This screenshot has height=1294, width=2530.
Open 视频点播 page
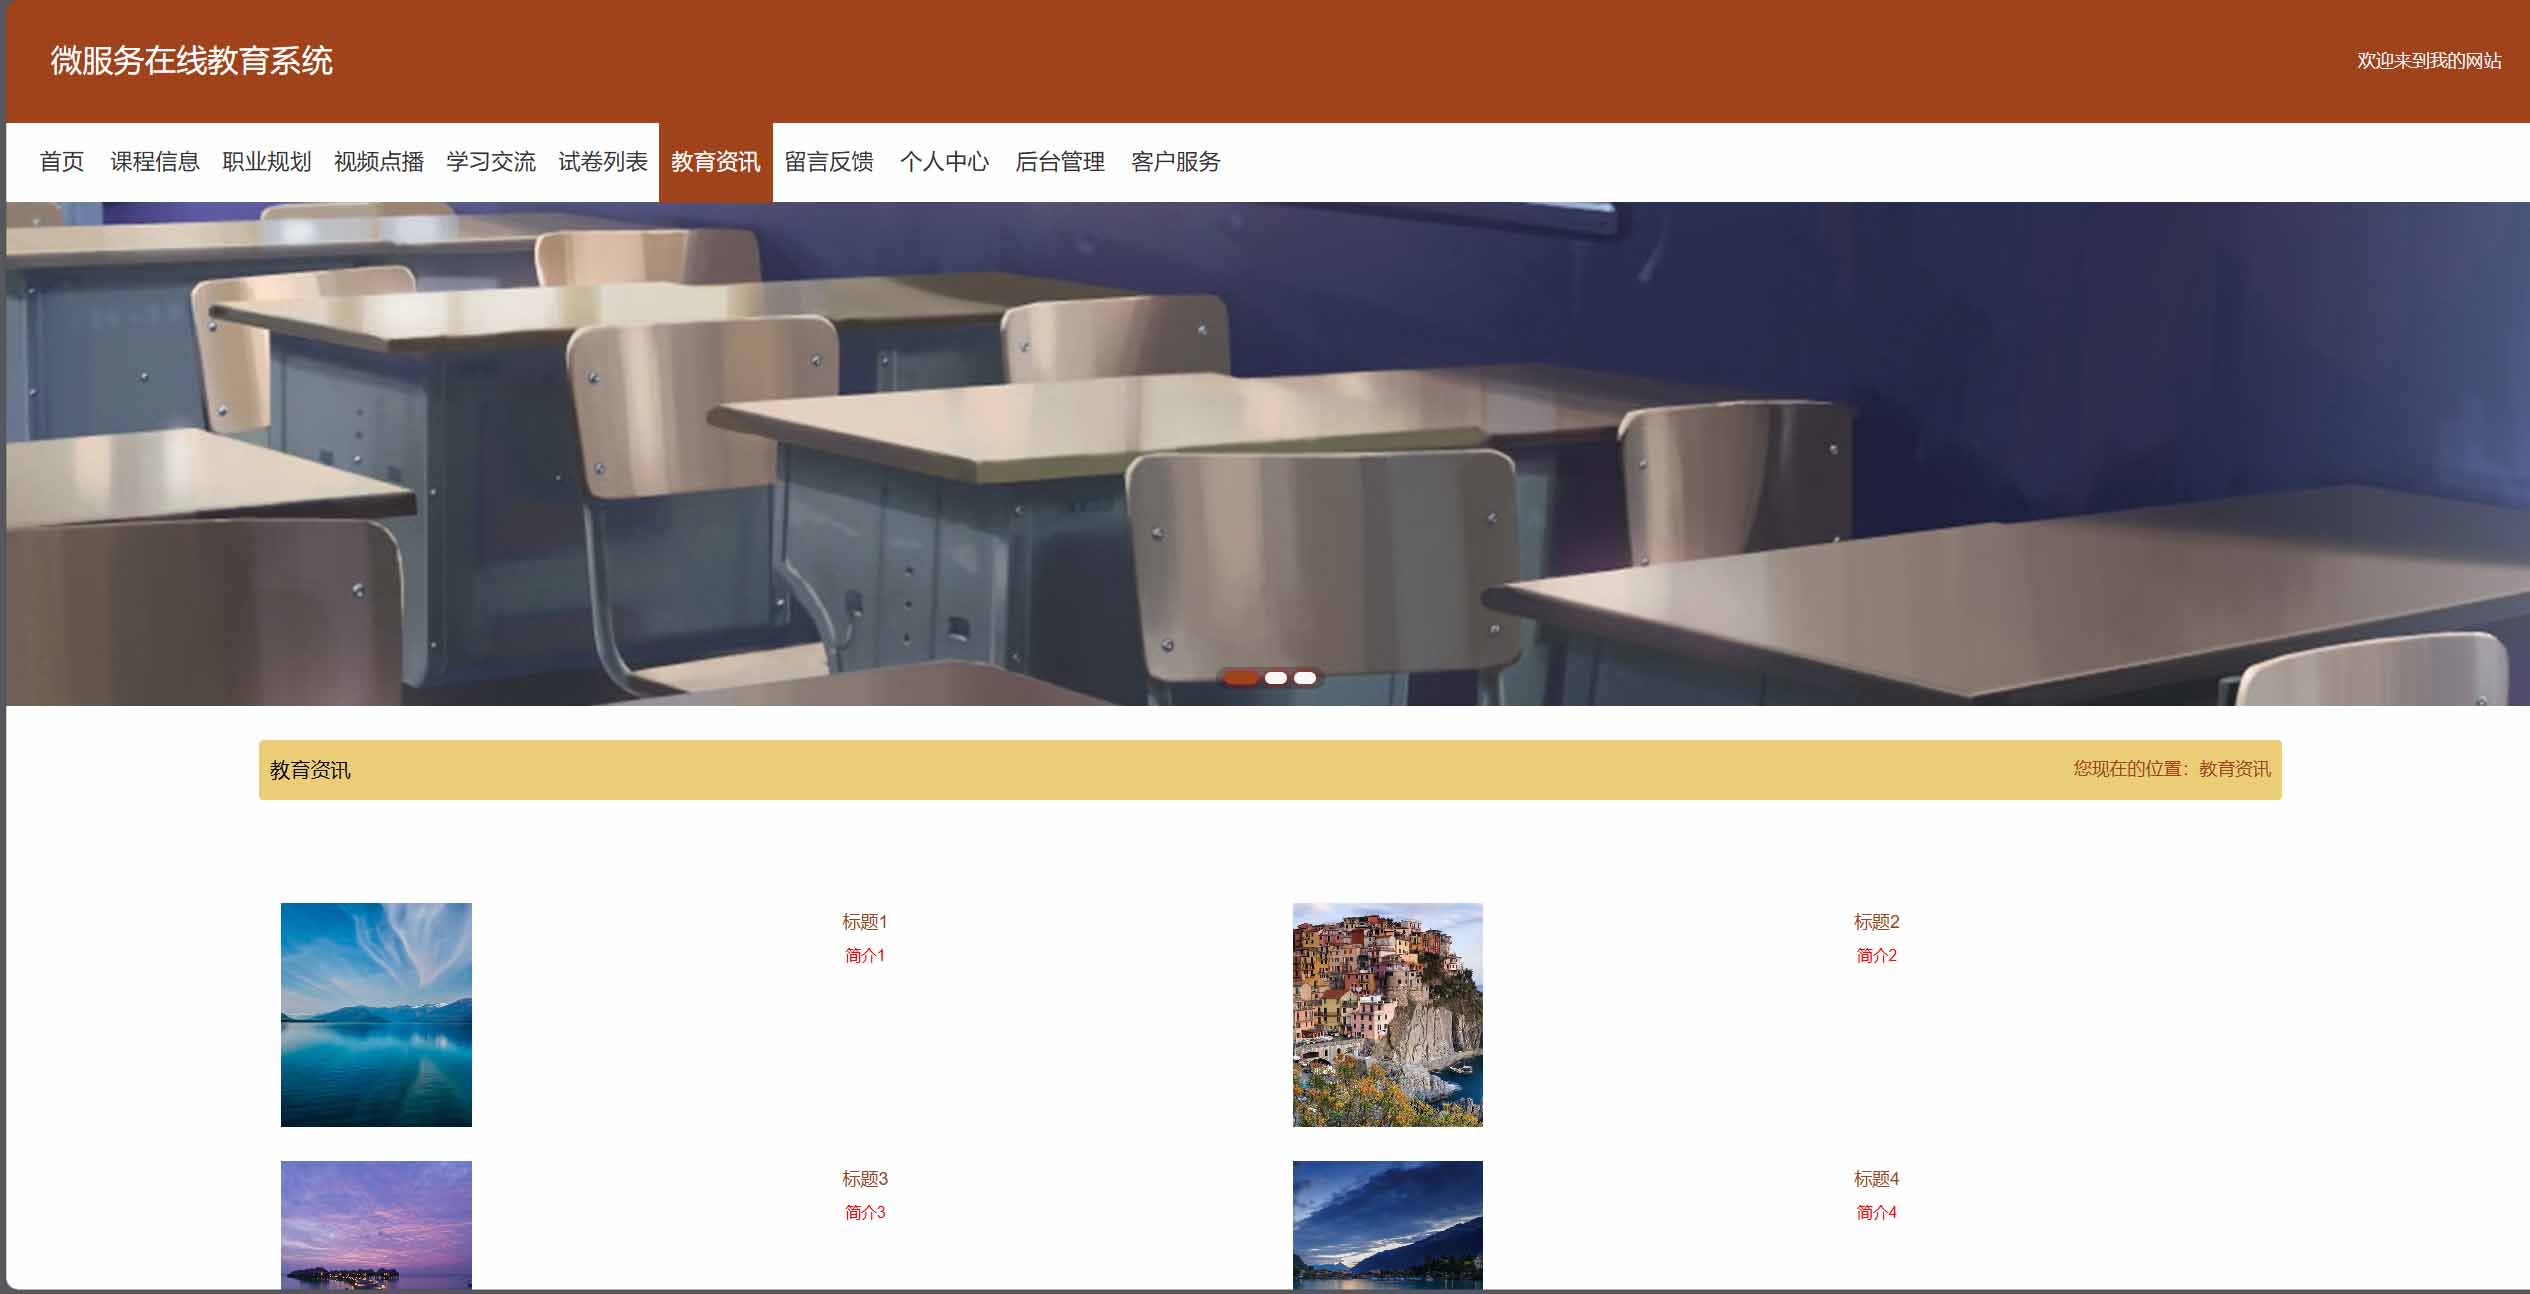tap(379, 162)
